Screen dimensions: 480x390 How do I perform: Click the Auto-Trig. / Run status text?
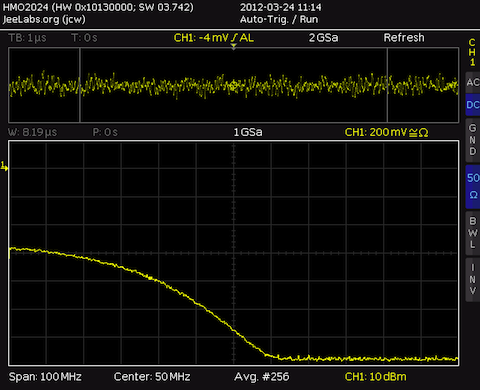[x=279, y=19]
